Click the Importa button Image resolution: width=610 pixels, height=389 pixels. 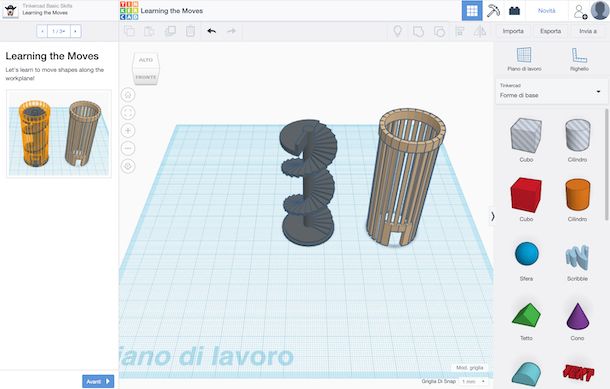(513, 31)
